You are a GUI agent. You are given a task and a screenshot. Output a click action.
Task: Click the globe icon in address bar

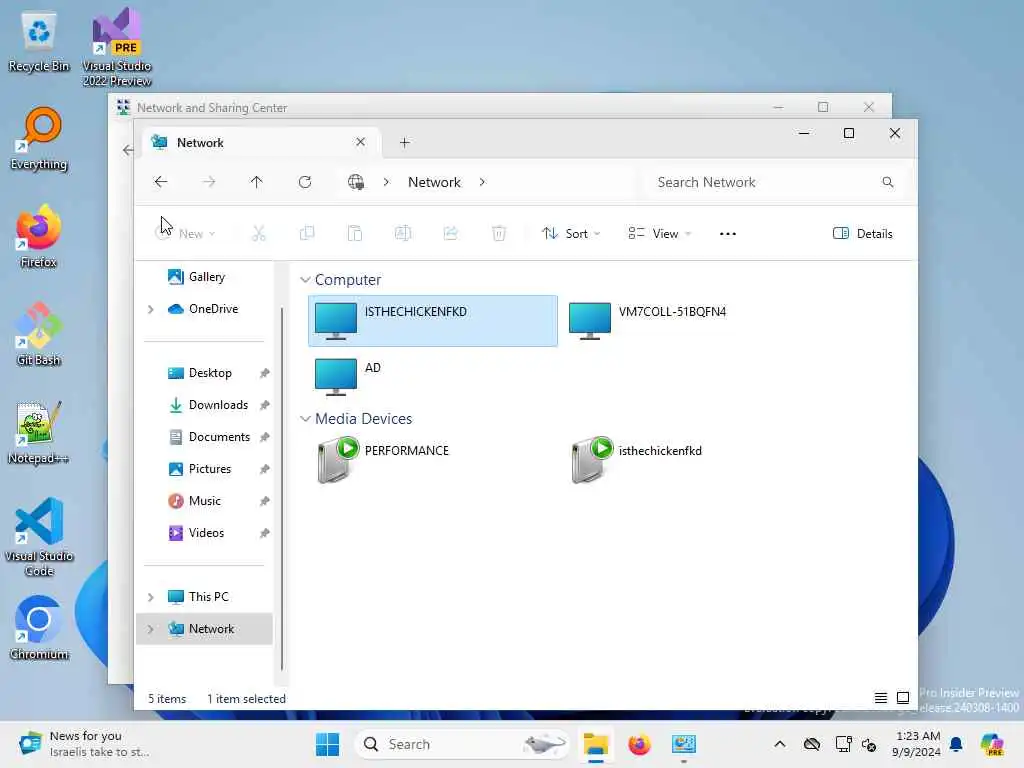356,182
